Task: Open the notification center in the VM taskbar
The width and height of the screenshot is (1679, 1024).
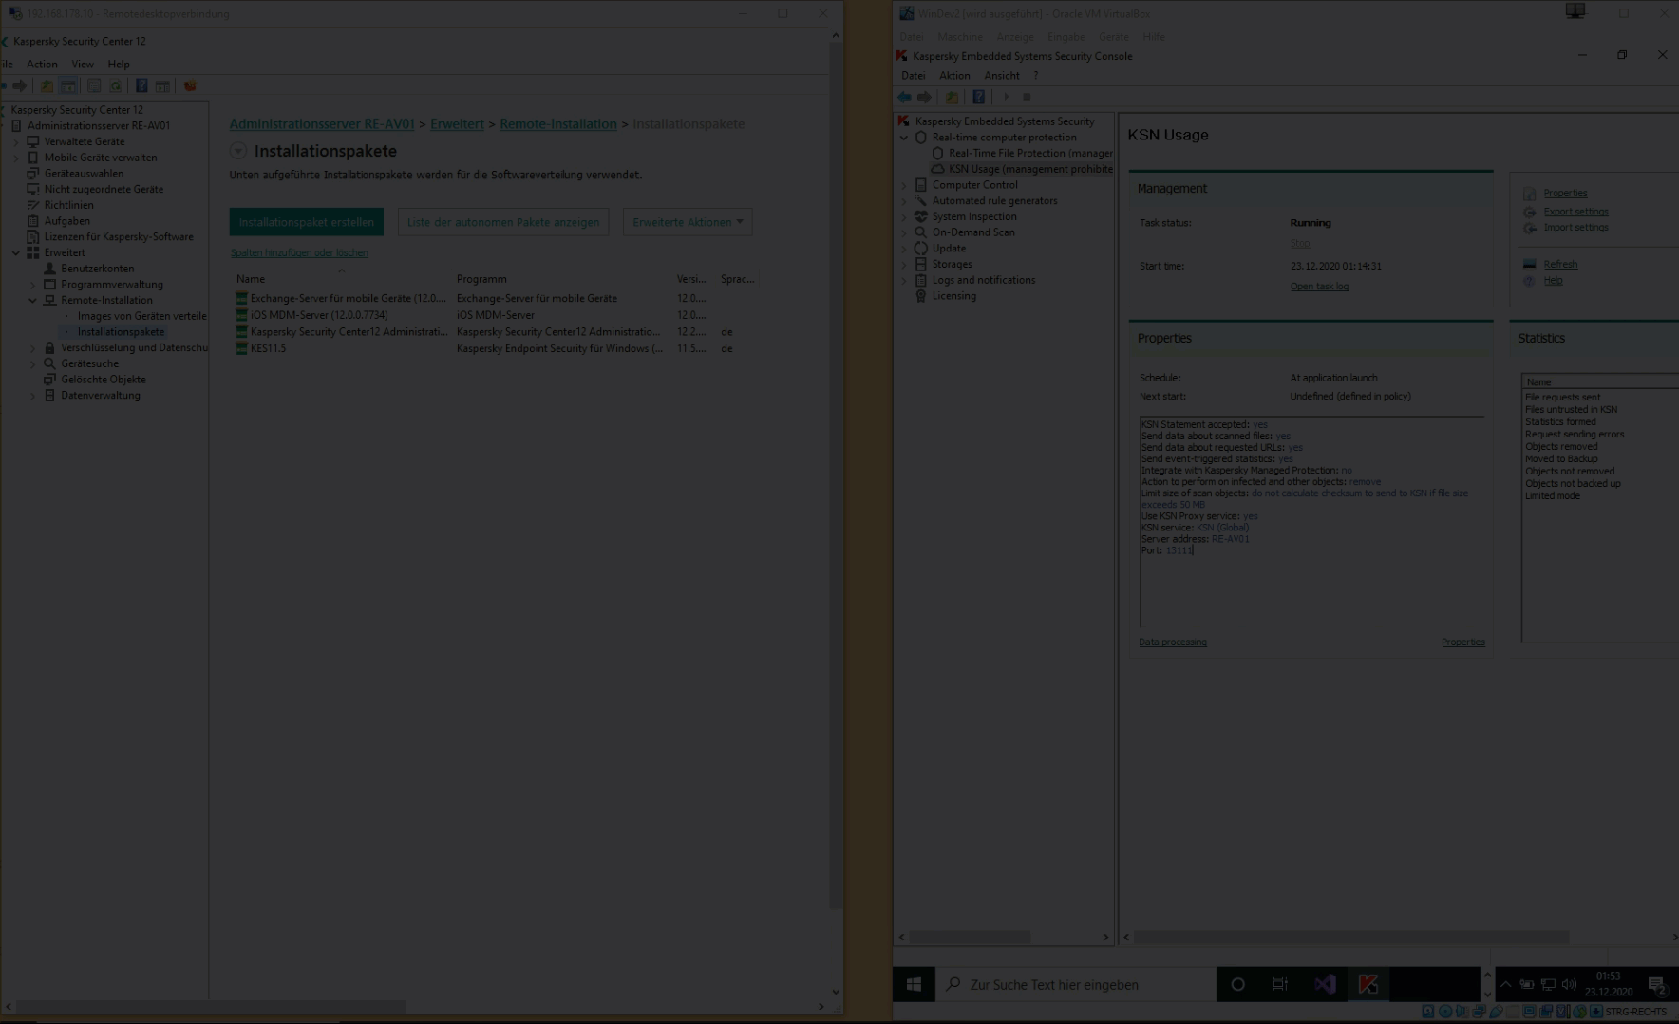Action: 1657,985
